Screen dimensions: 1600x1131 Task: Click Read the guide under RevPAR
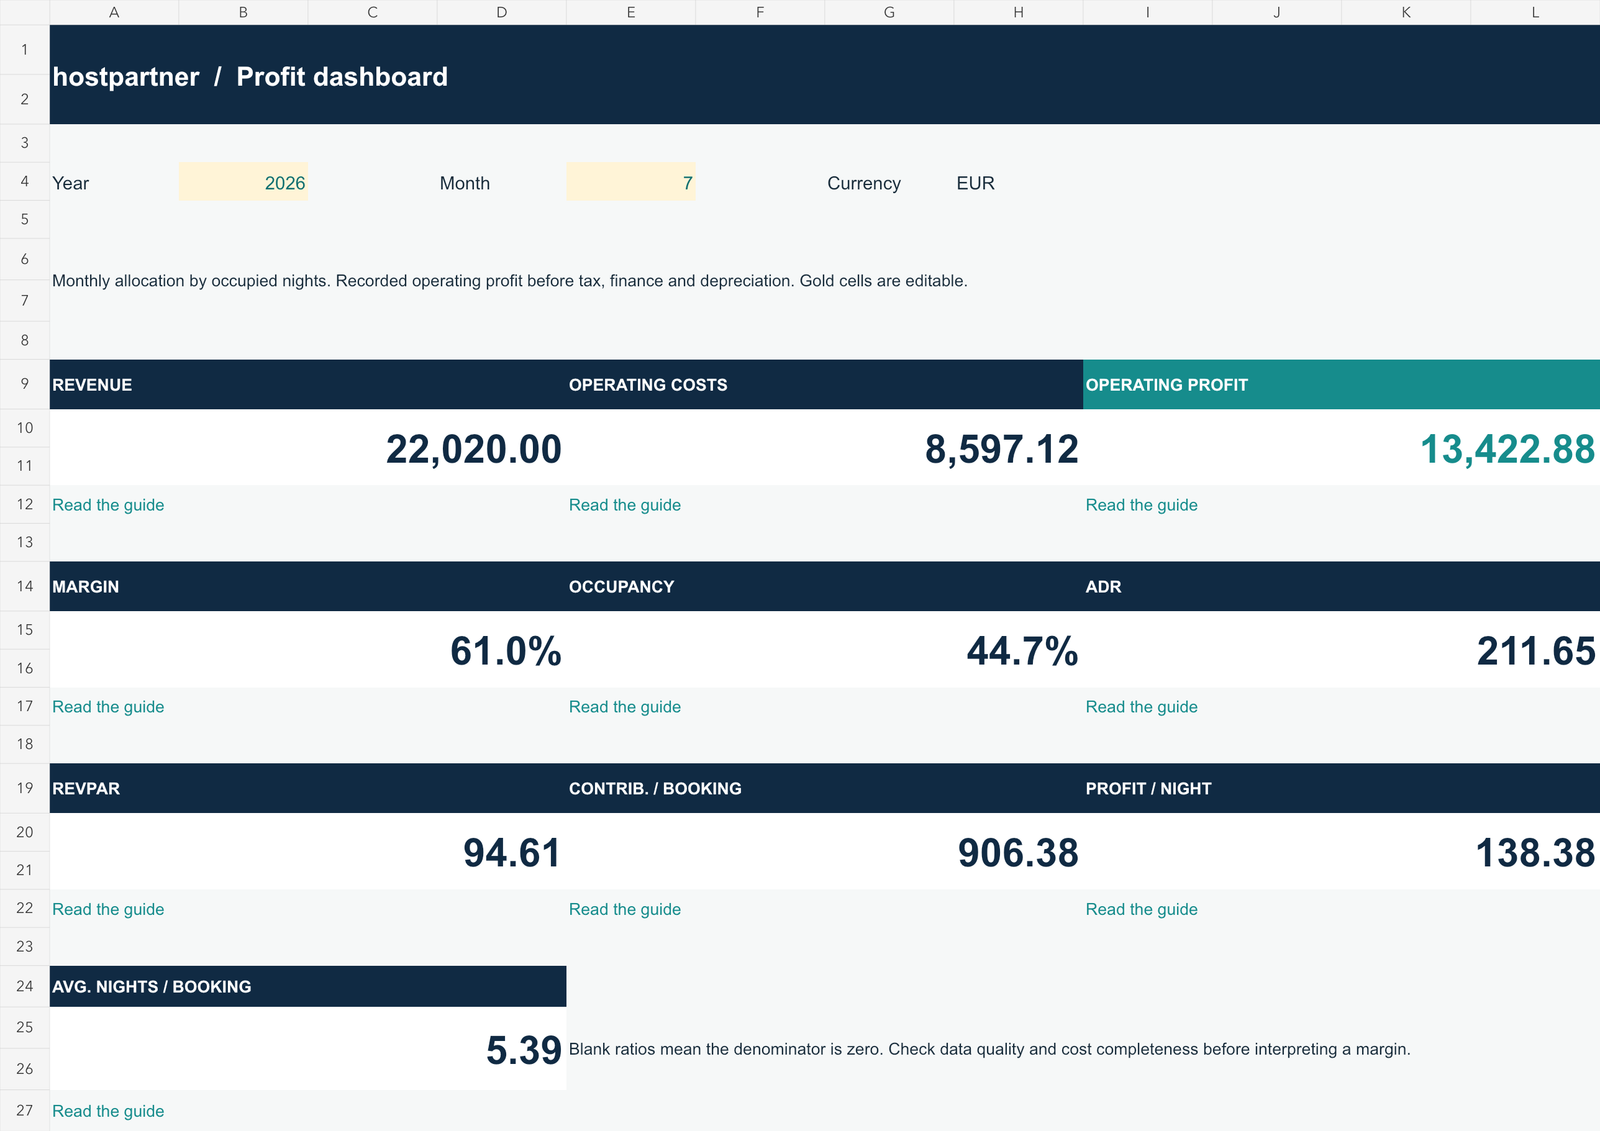click(108, 909)
